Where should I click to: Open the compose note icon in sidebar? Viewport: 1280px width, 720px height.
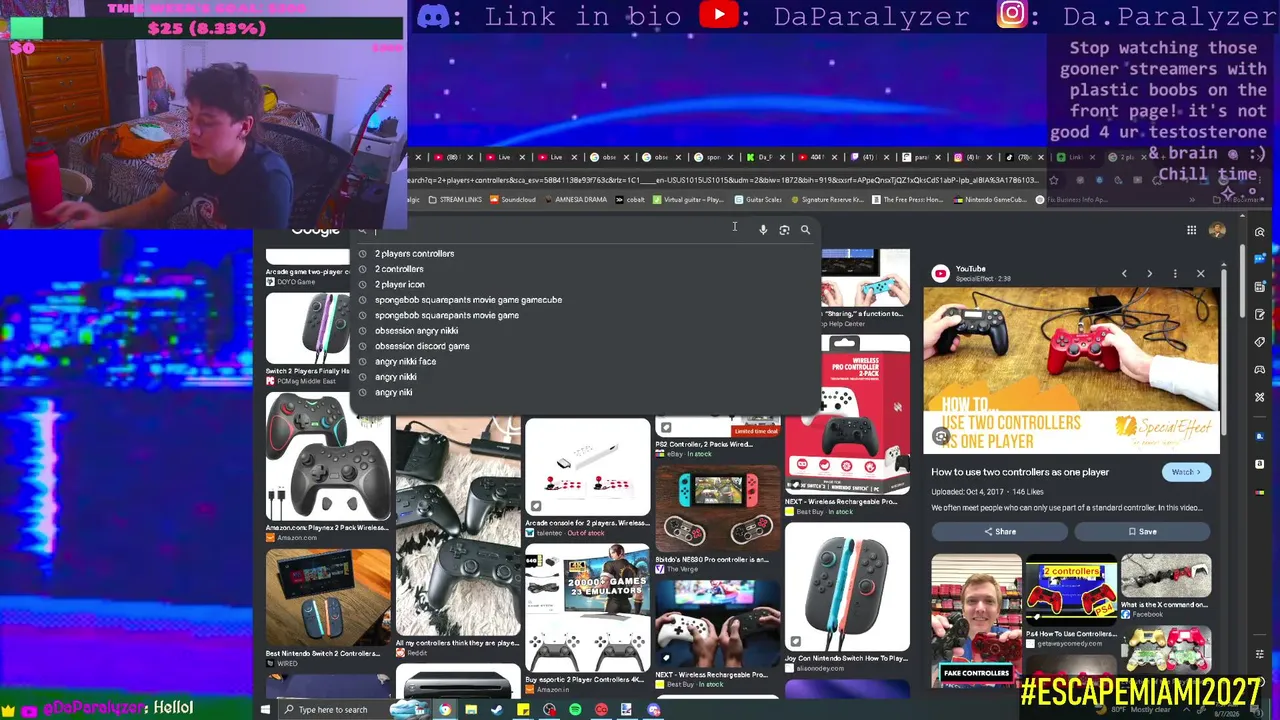coord(1260,314)
